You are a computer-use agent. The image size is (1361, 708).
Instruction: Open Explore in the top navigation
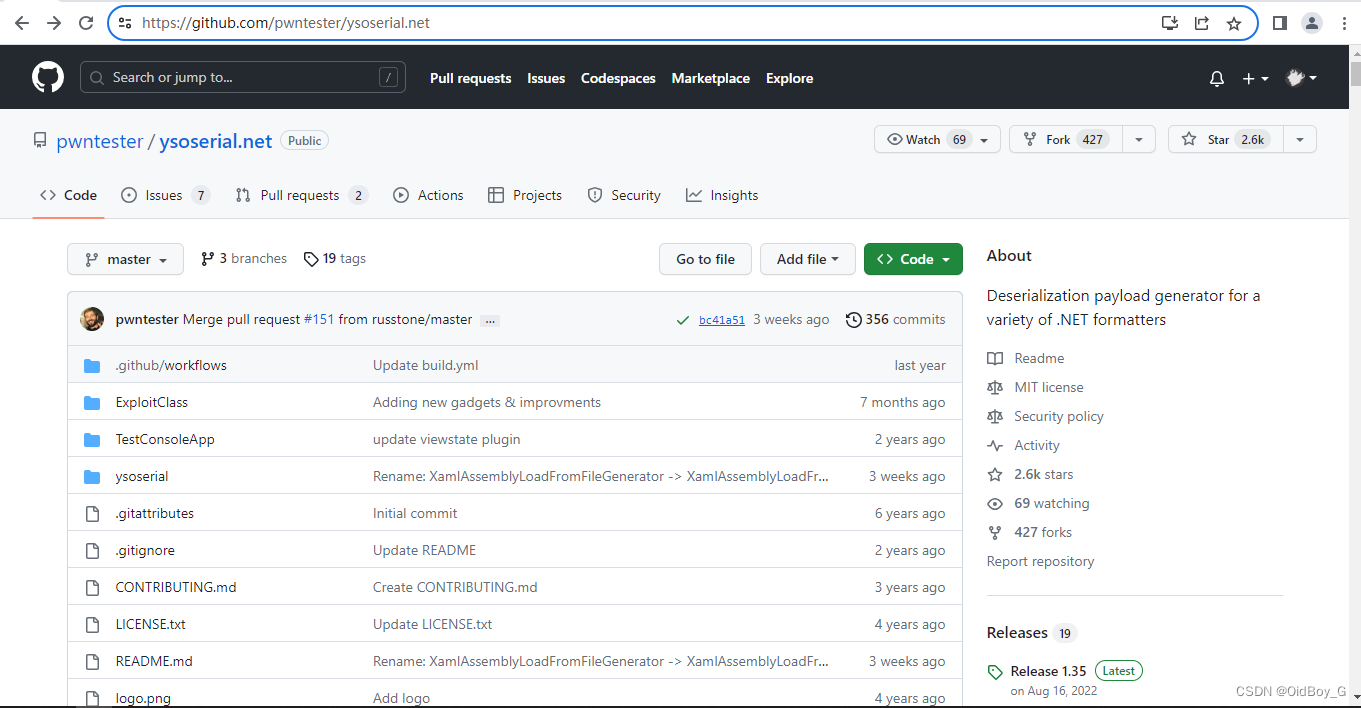pos(789,78)
